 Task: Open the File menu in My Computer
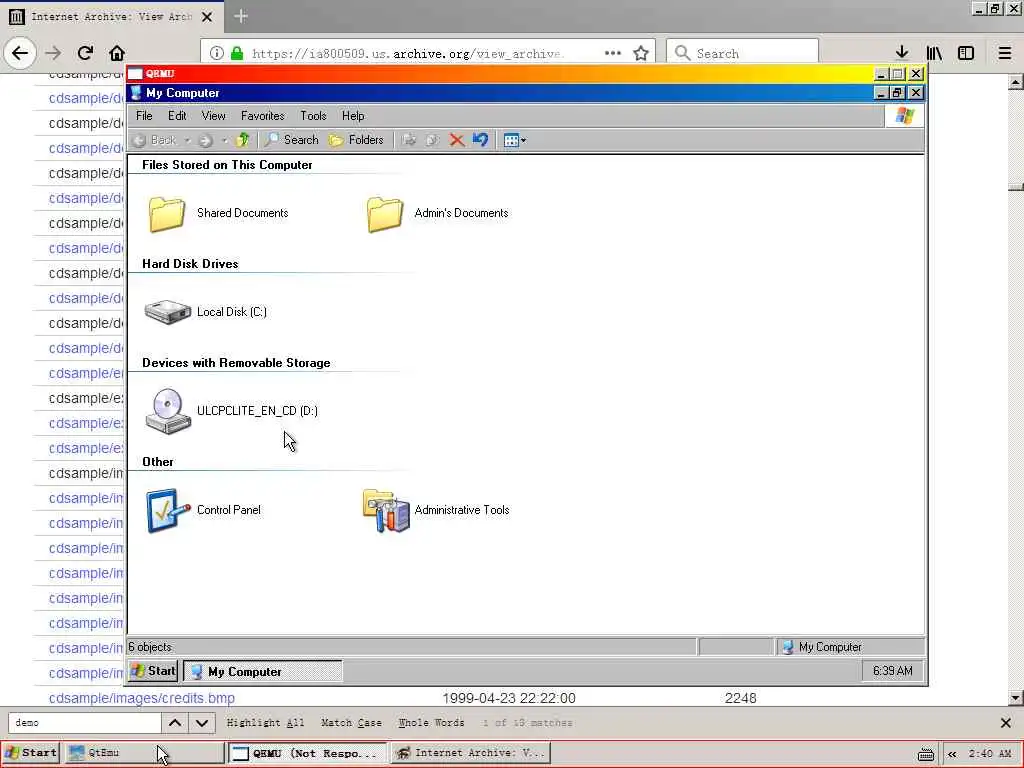[144, 116]
